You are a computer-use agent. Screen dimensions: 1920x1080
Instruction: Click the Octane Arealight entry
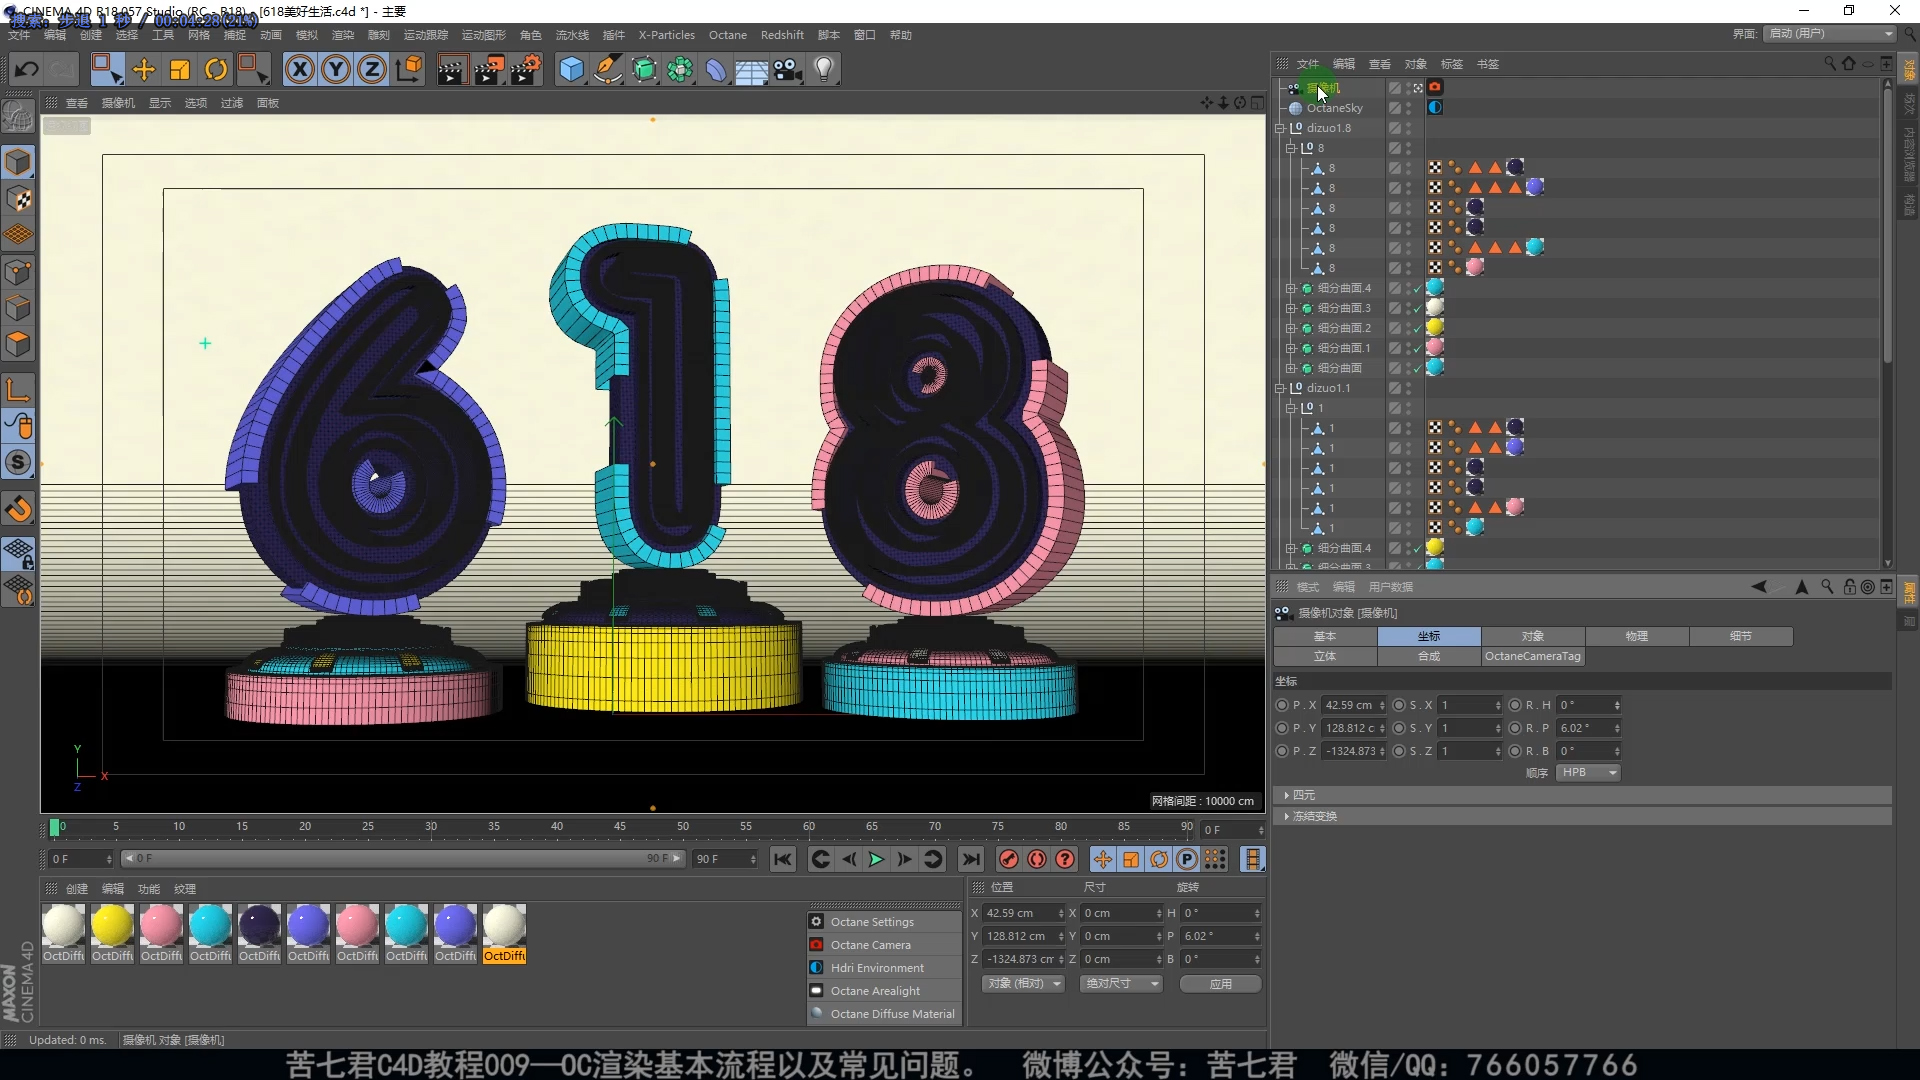point(884,991)
